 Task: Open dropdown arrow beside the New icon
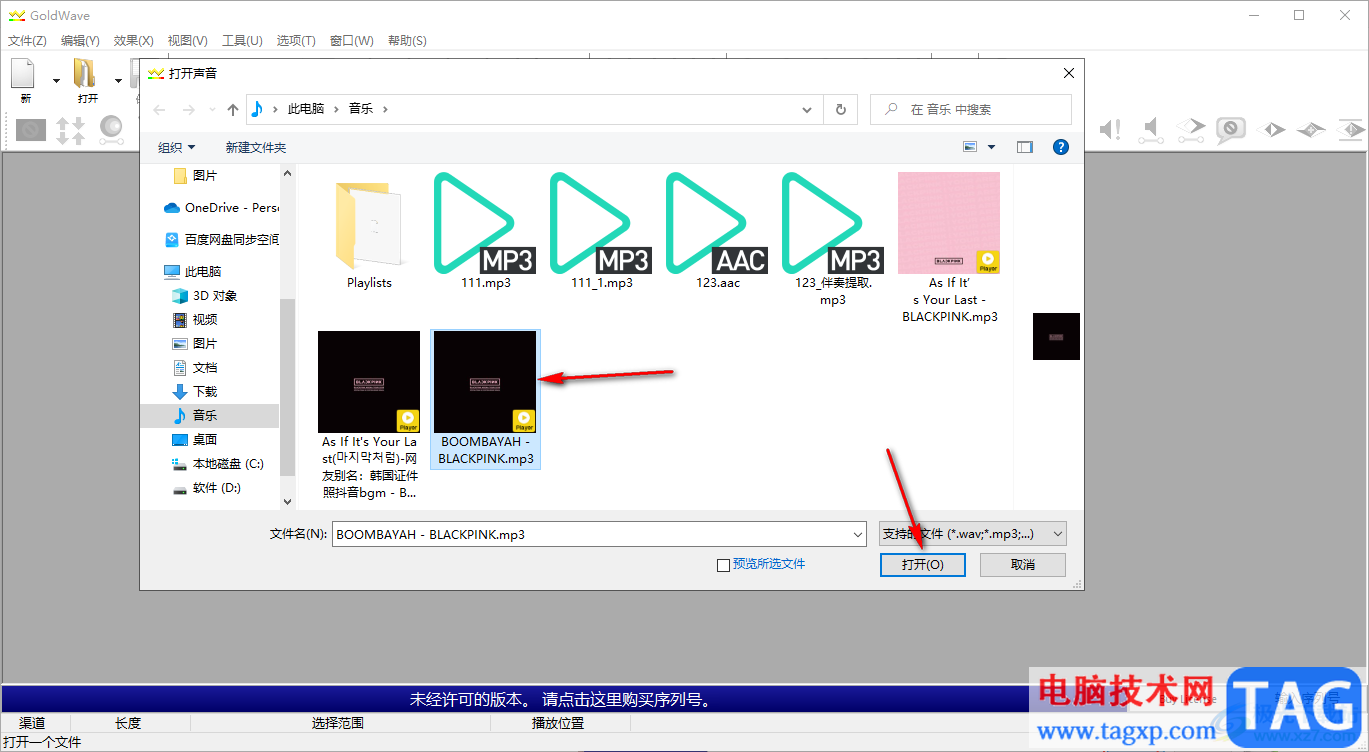56,81
